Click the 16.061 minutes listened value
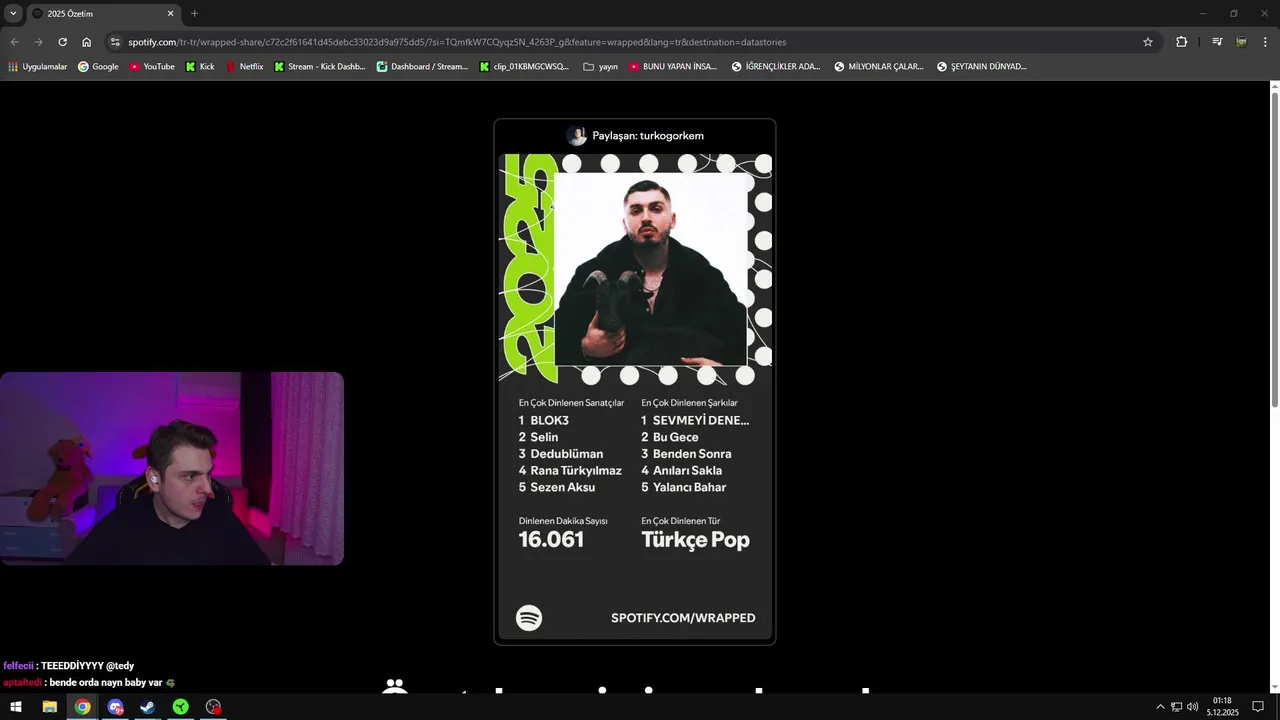 [551, 540]
